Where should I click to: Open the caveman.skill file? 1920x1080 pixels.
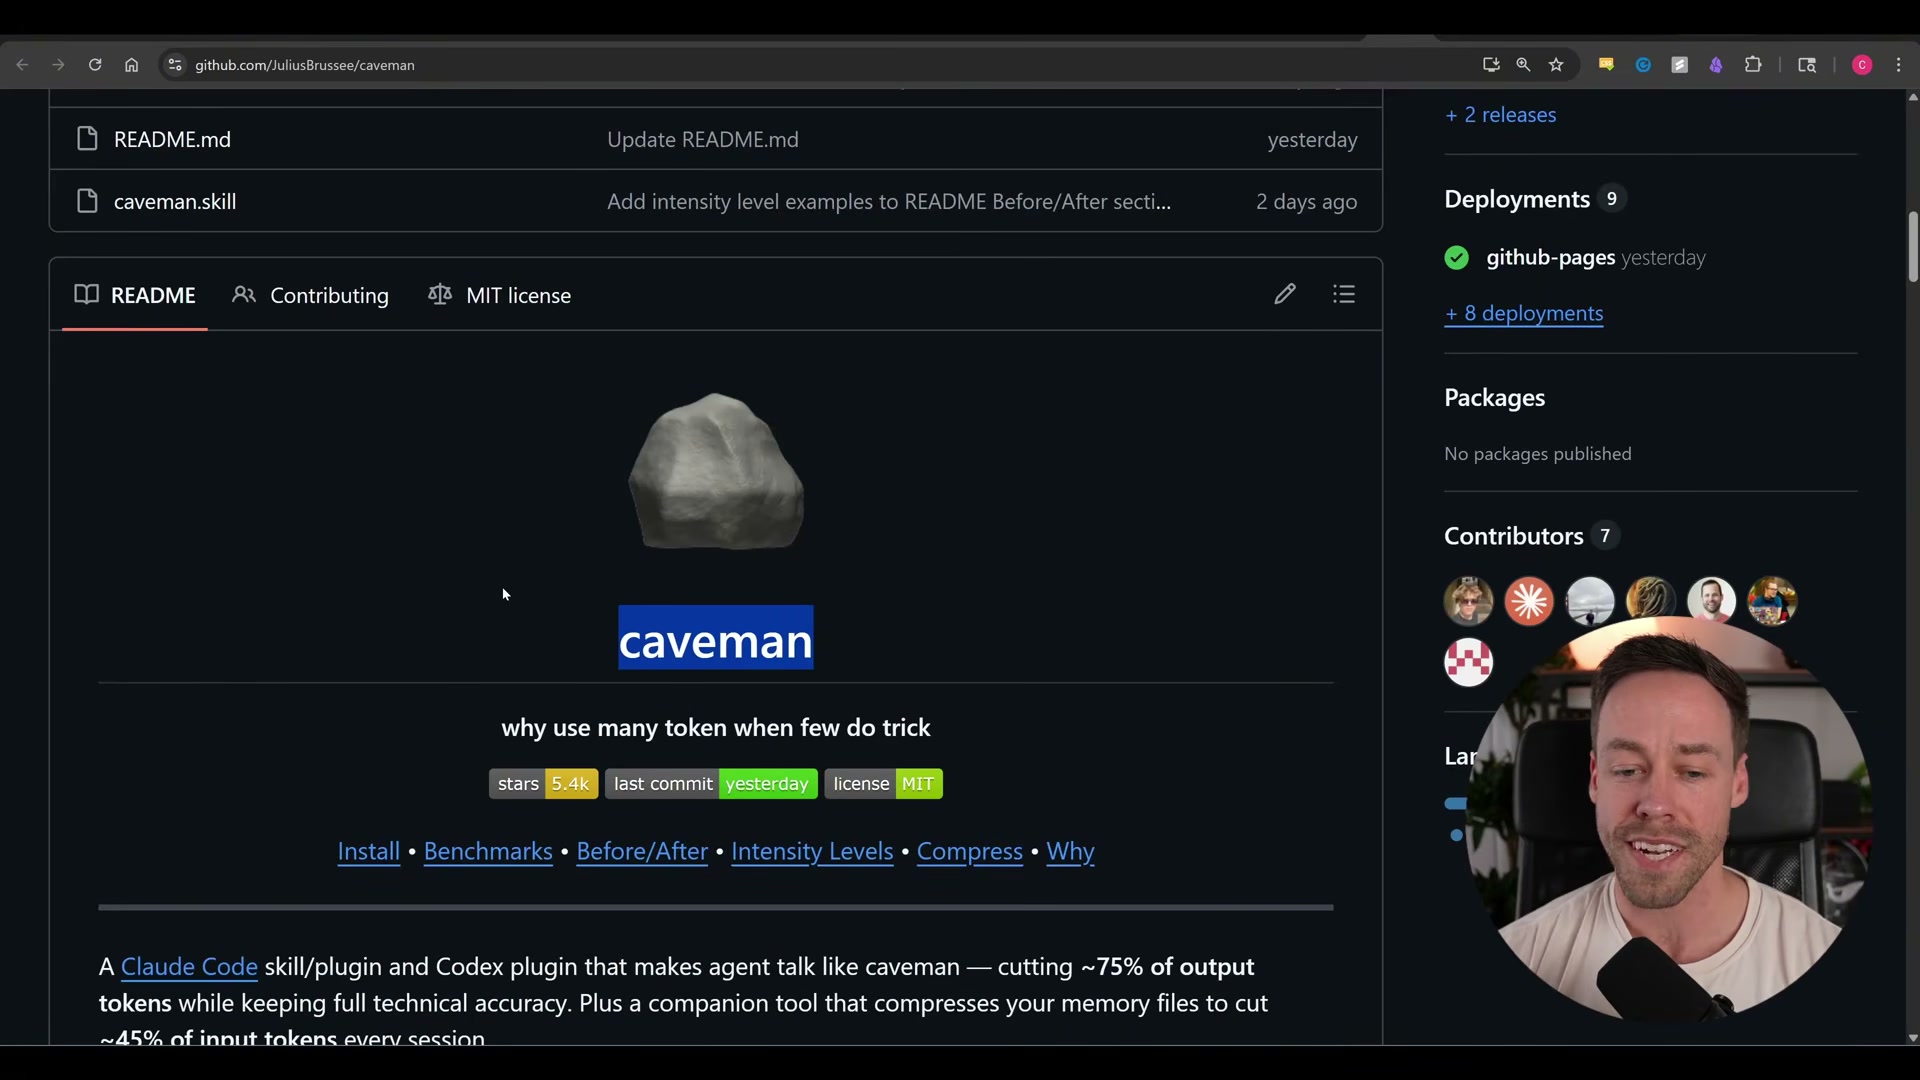(175, 201)
